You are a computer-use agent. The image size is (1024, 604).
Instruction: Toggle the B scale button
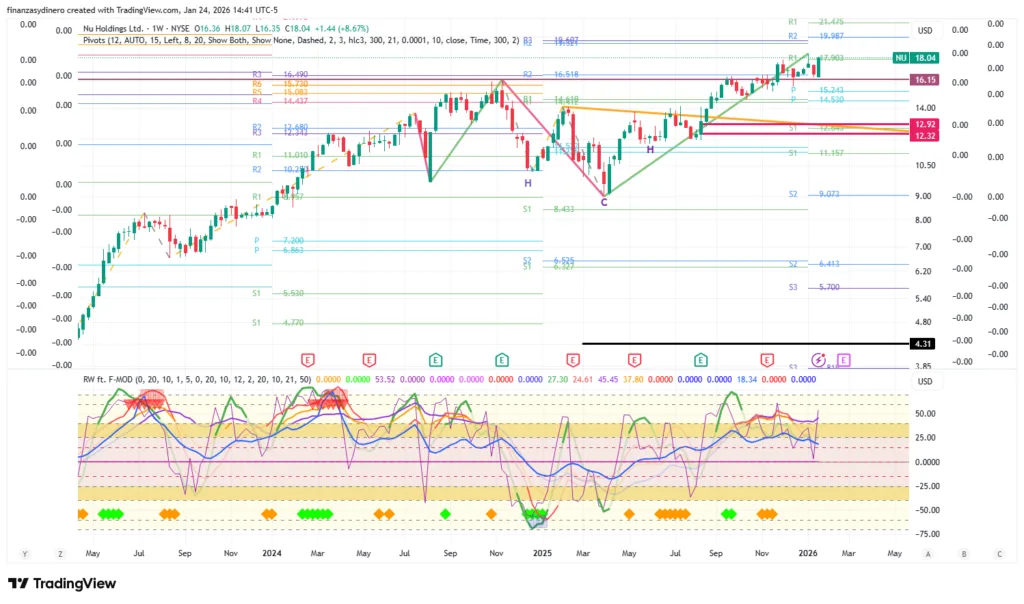pos(963,553)
